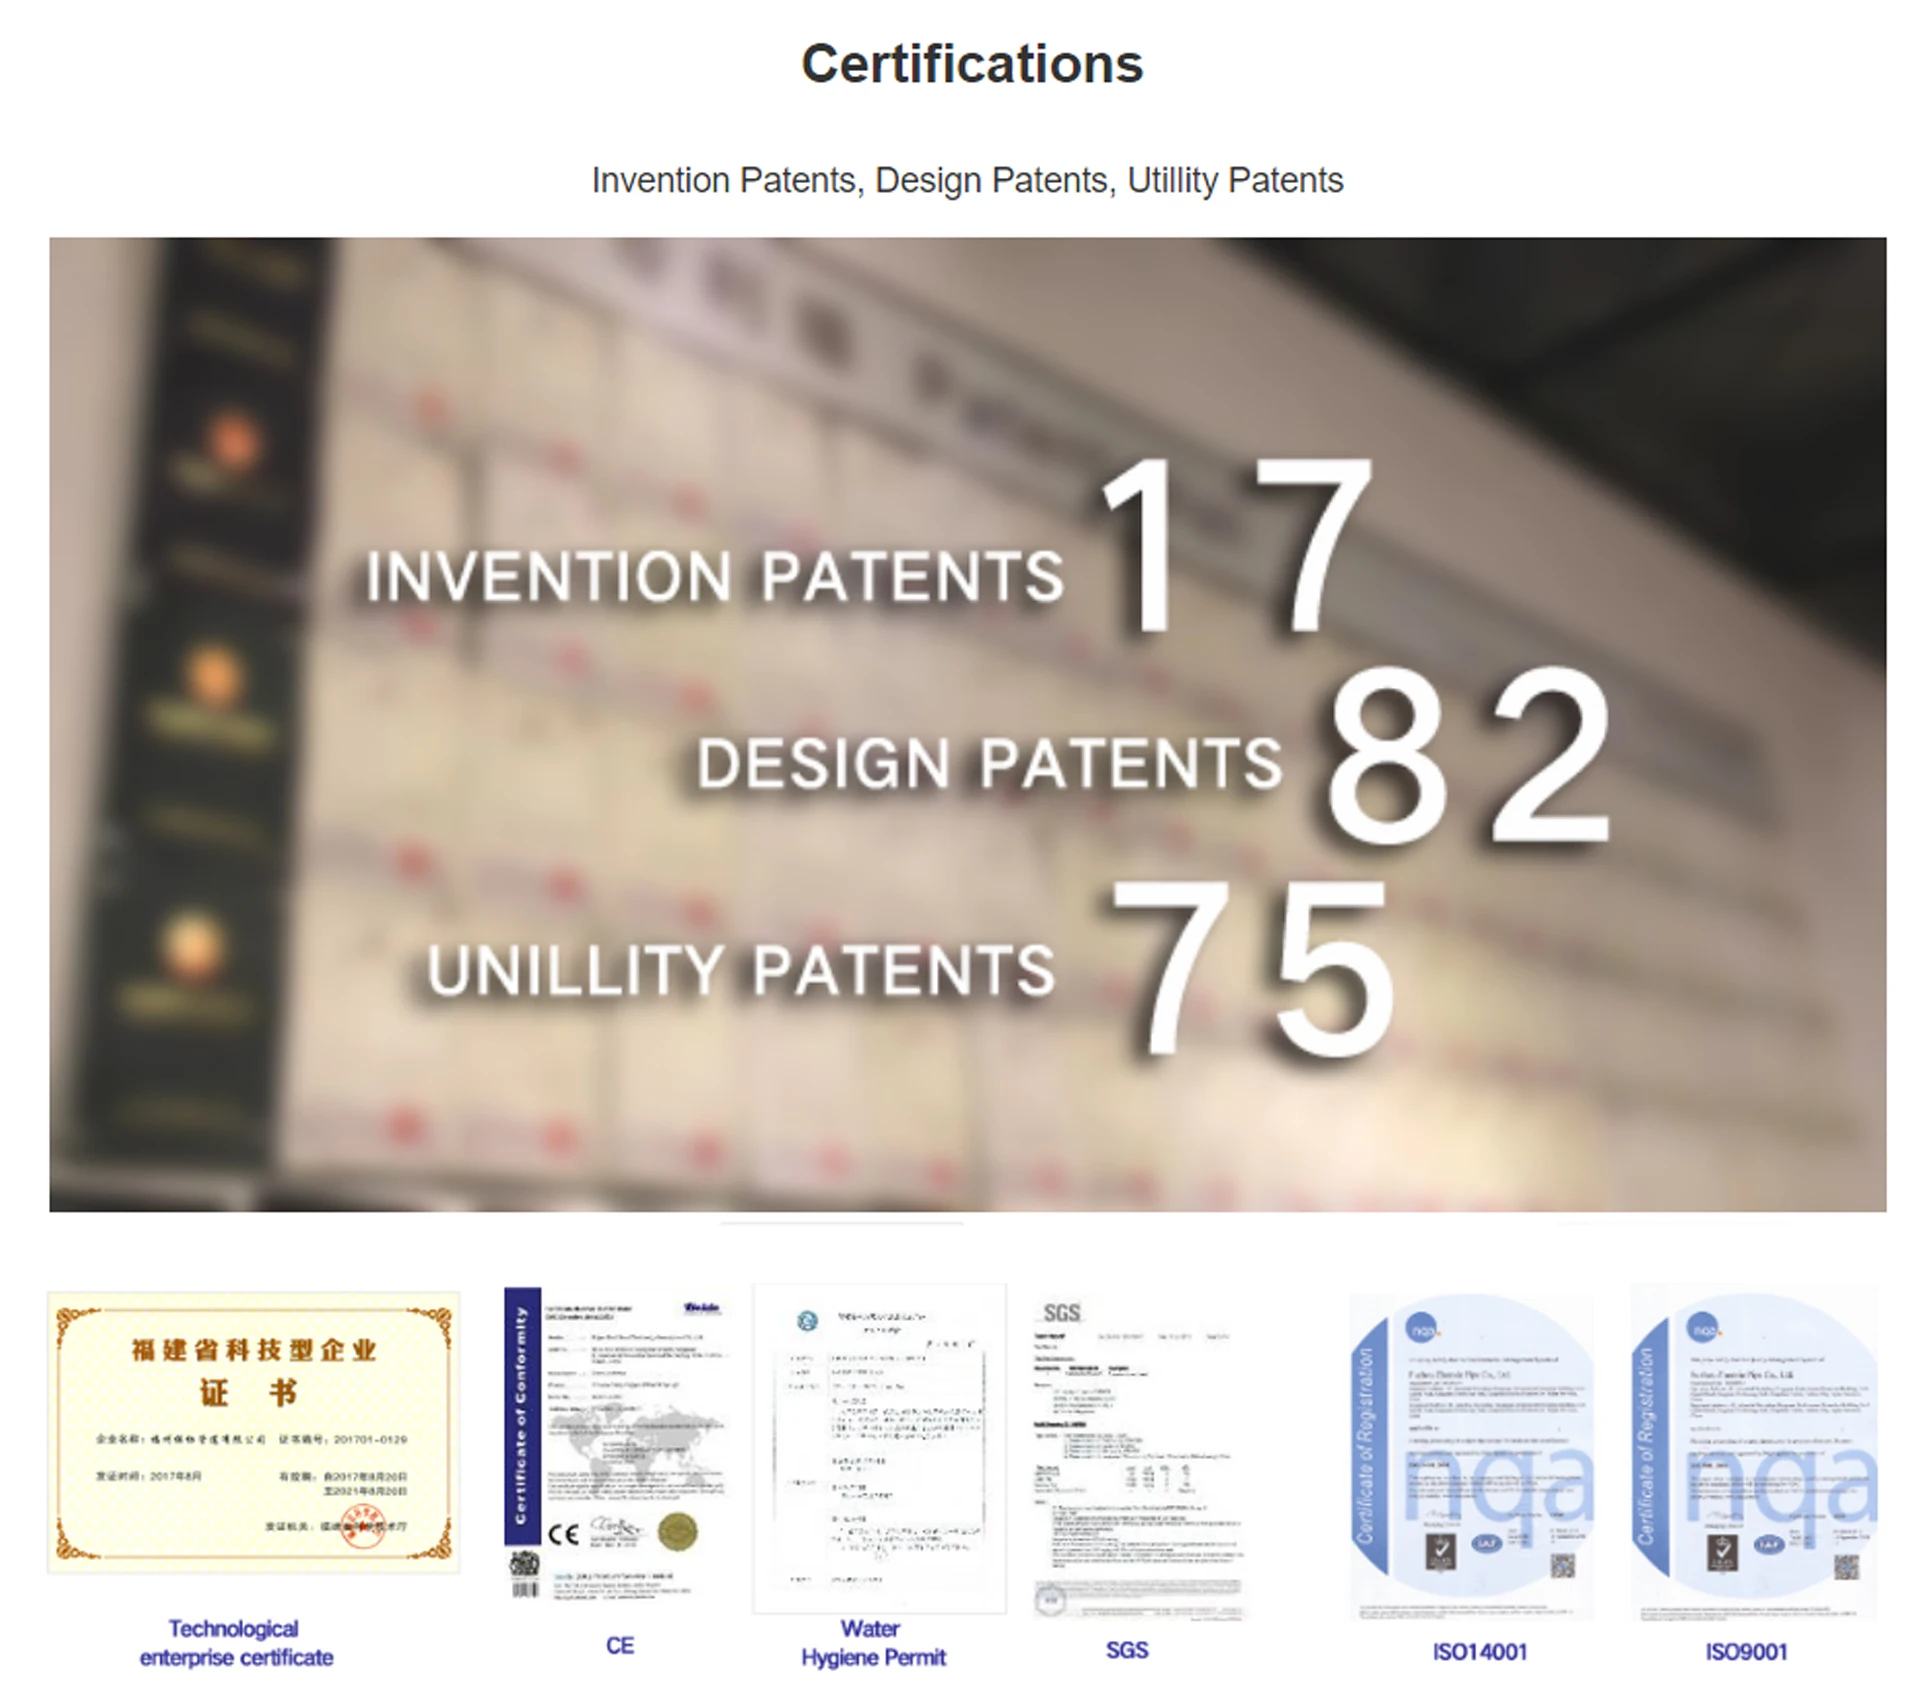1920x1707 pixels.
Task: Open the Technological enterprise certificate image
Action: coord(253,1430)
